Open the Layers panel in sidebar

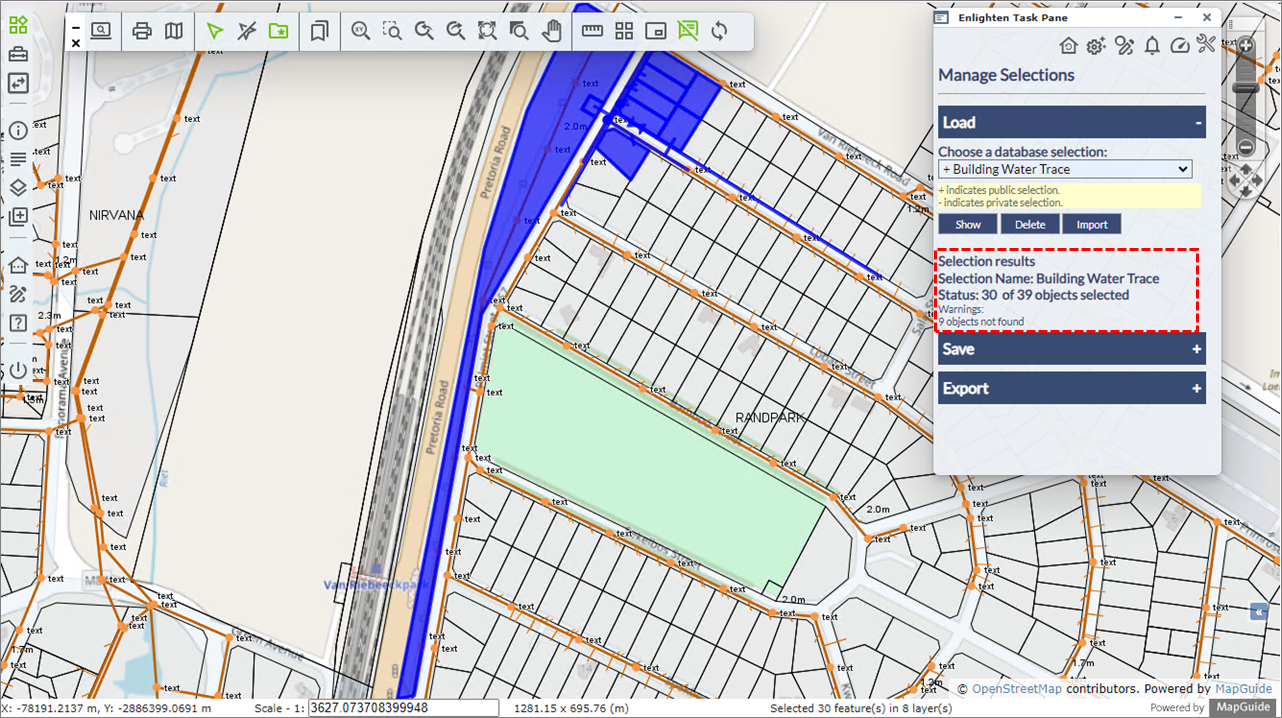(18, 187)
